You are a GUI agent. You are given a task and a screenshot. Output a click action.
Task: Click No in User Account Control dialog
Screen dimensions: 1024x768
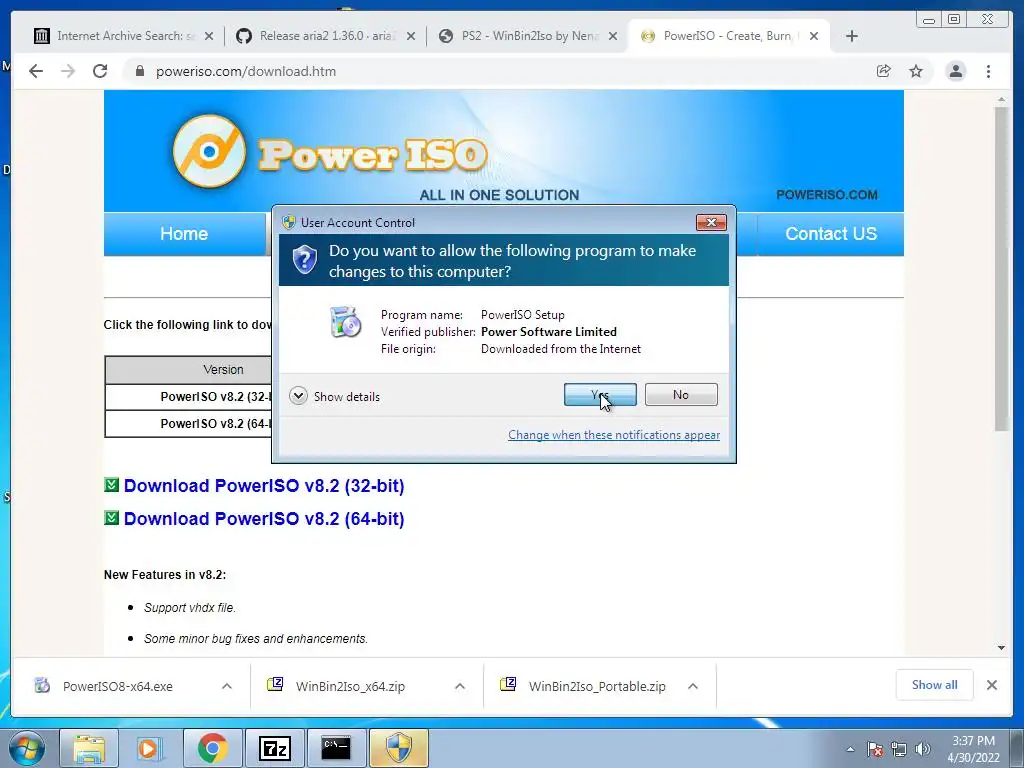click(x=680, y=394)
